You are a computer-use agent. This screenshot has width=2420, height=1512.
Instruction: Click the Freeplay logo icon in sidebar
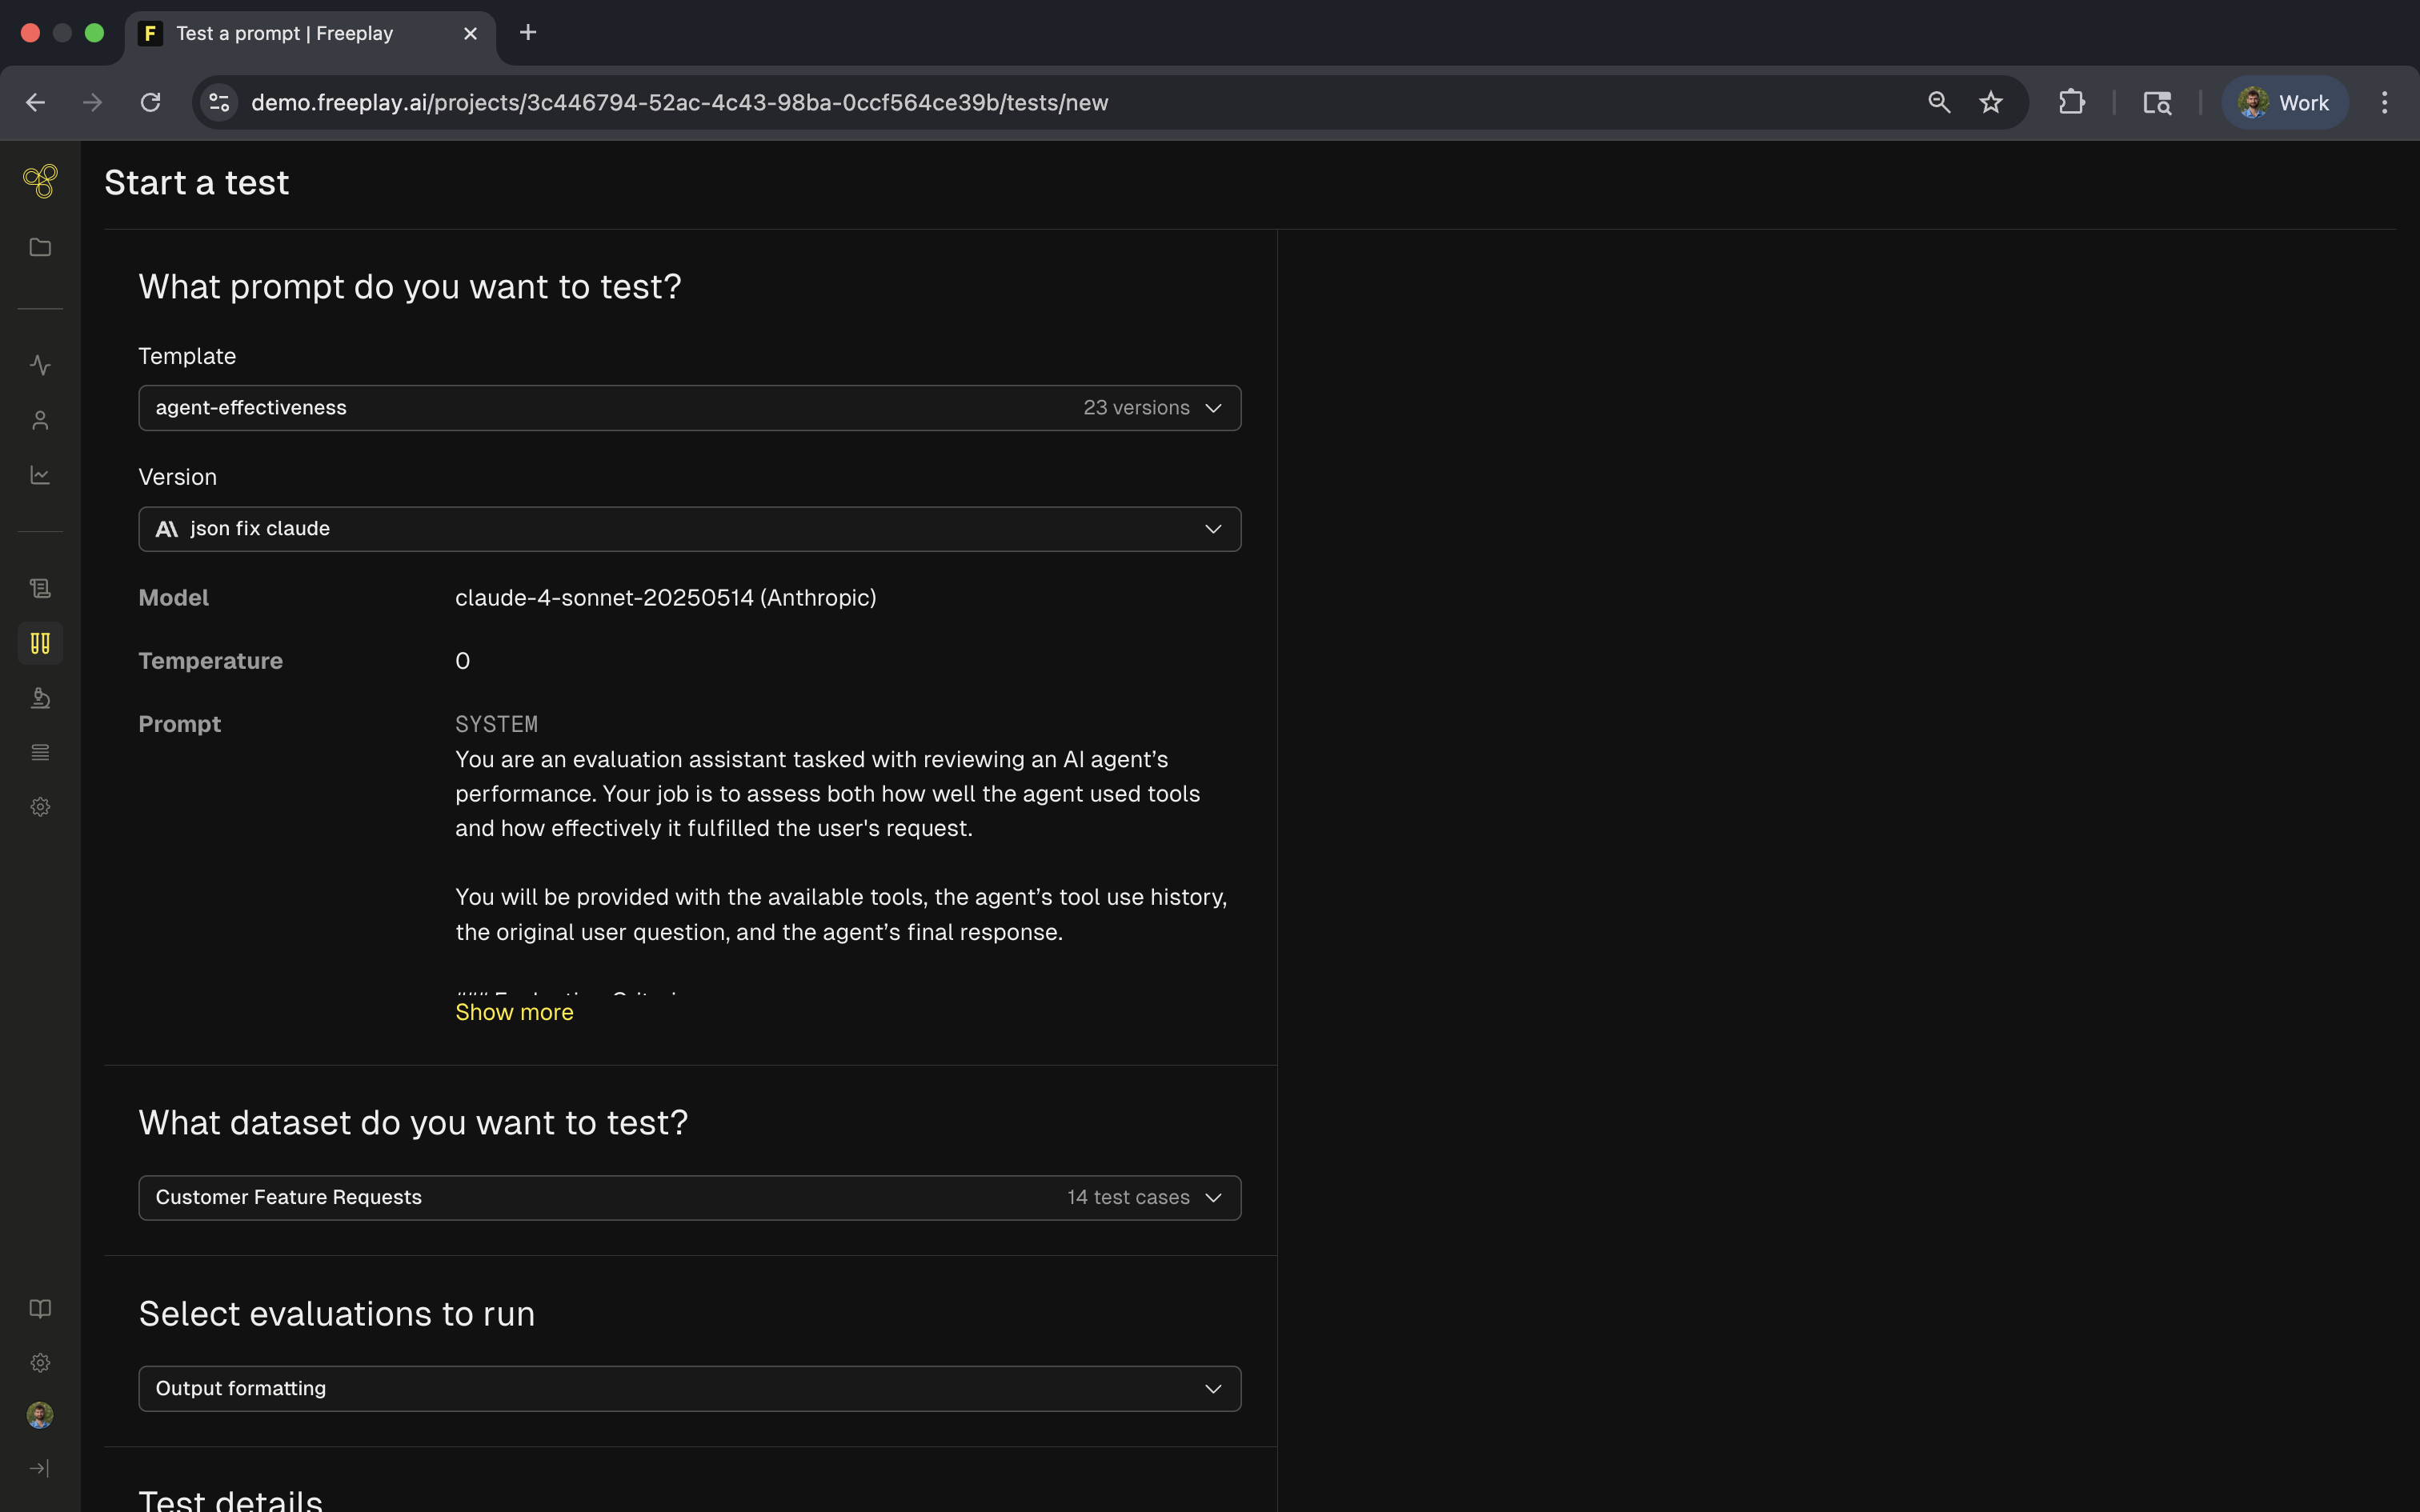click(x=40, y=181)
